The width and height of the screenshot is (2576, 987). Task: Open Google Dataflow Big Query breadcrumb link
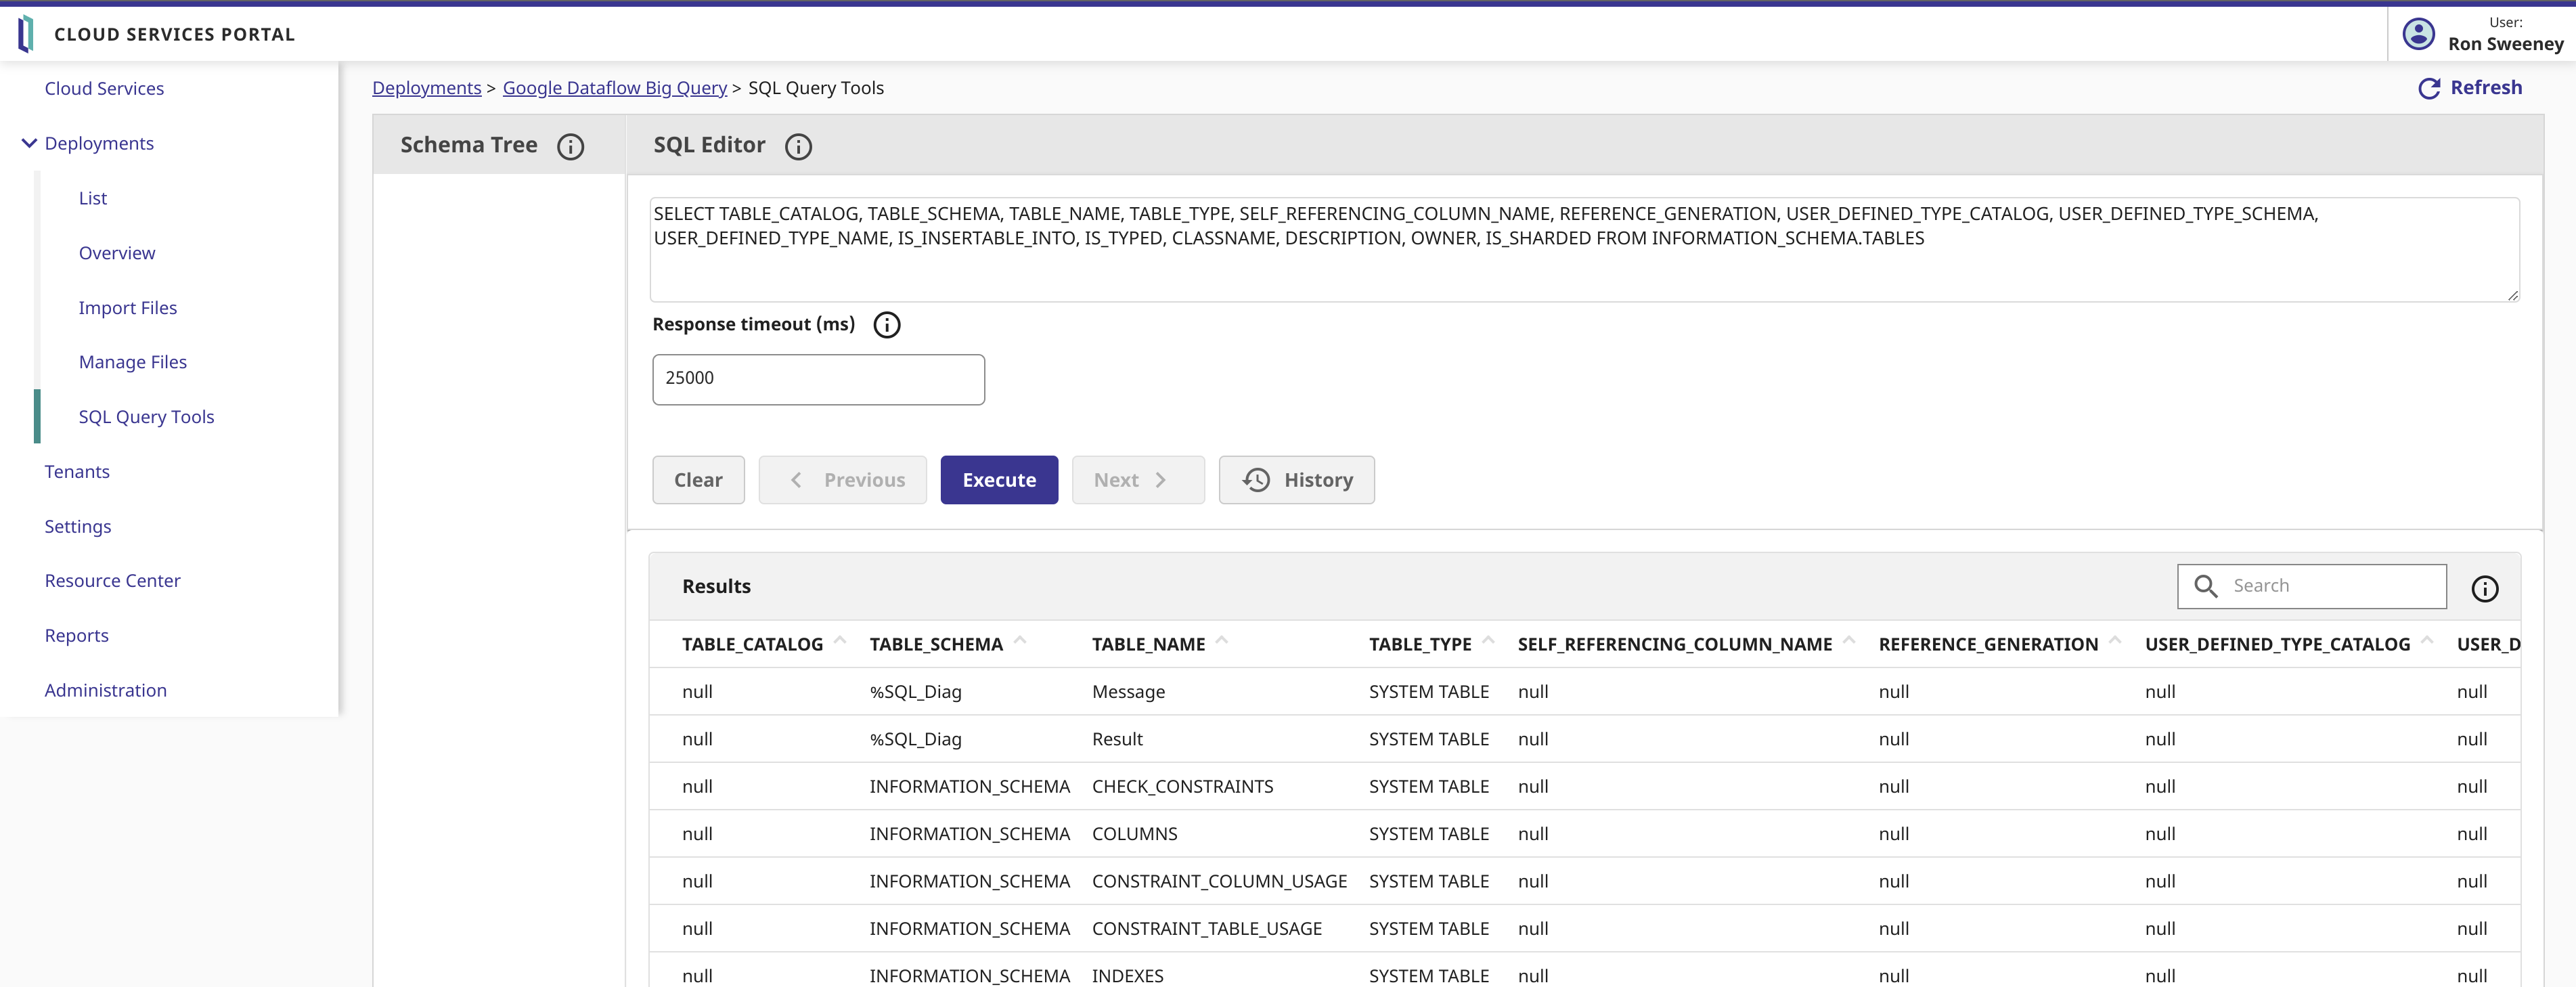click(614, 88)
